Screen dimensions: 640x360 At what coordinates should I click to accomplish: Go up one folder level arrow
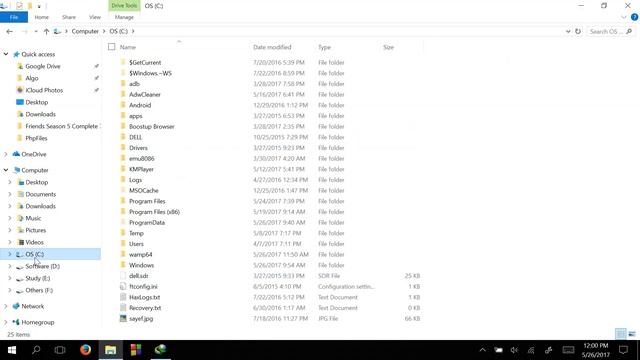tap(46, 31)
